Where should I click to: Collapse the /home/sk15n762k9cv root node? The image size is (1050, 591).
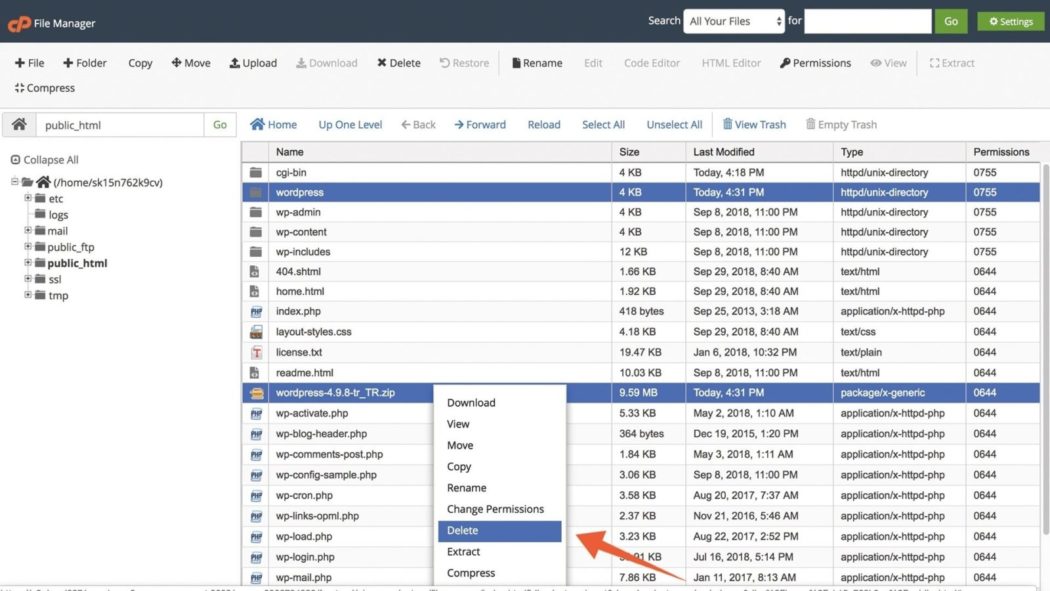(x=14, y=181)
